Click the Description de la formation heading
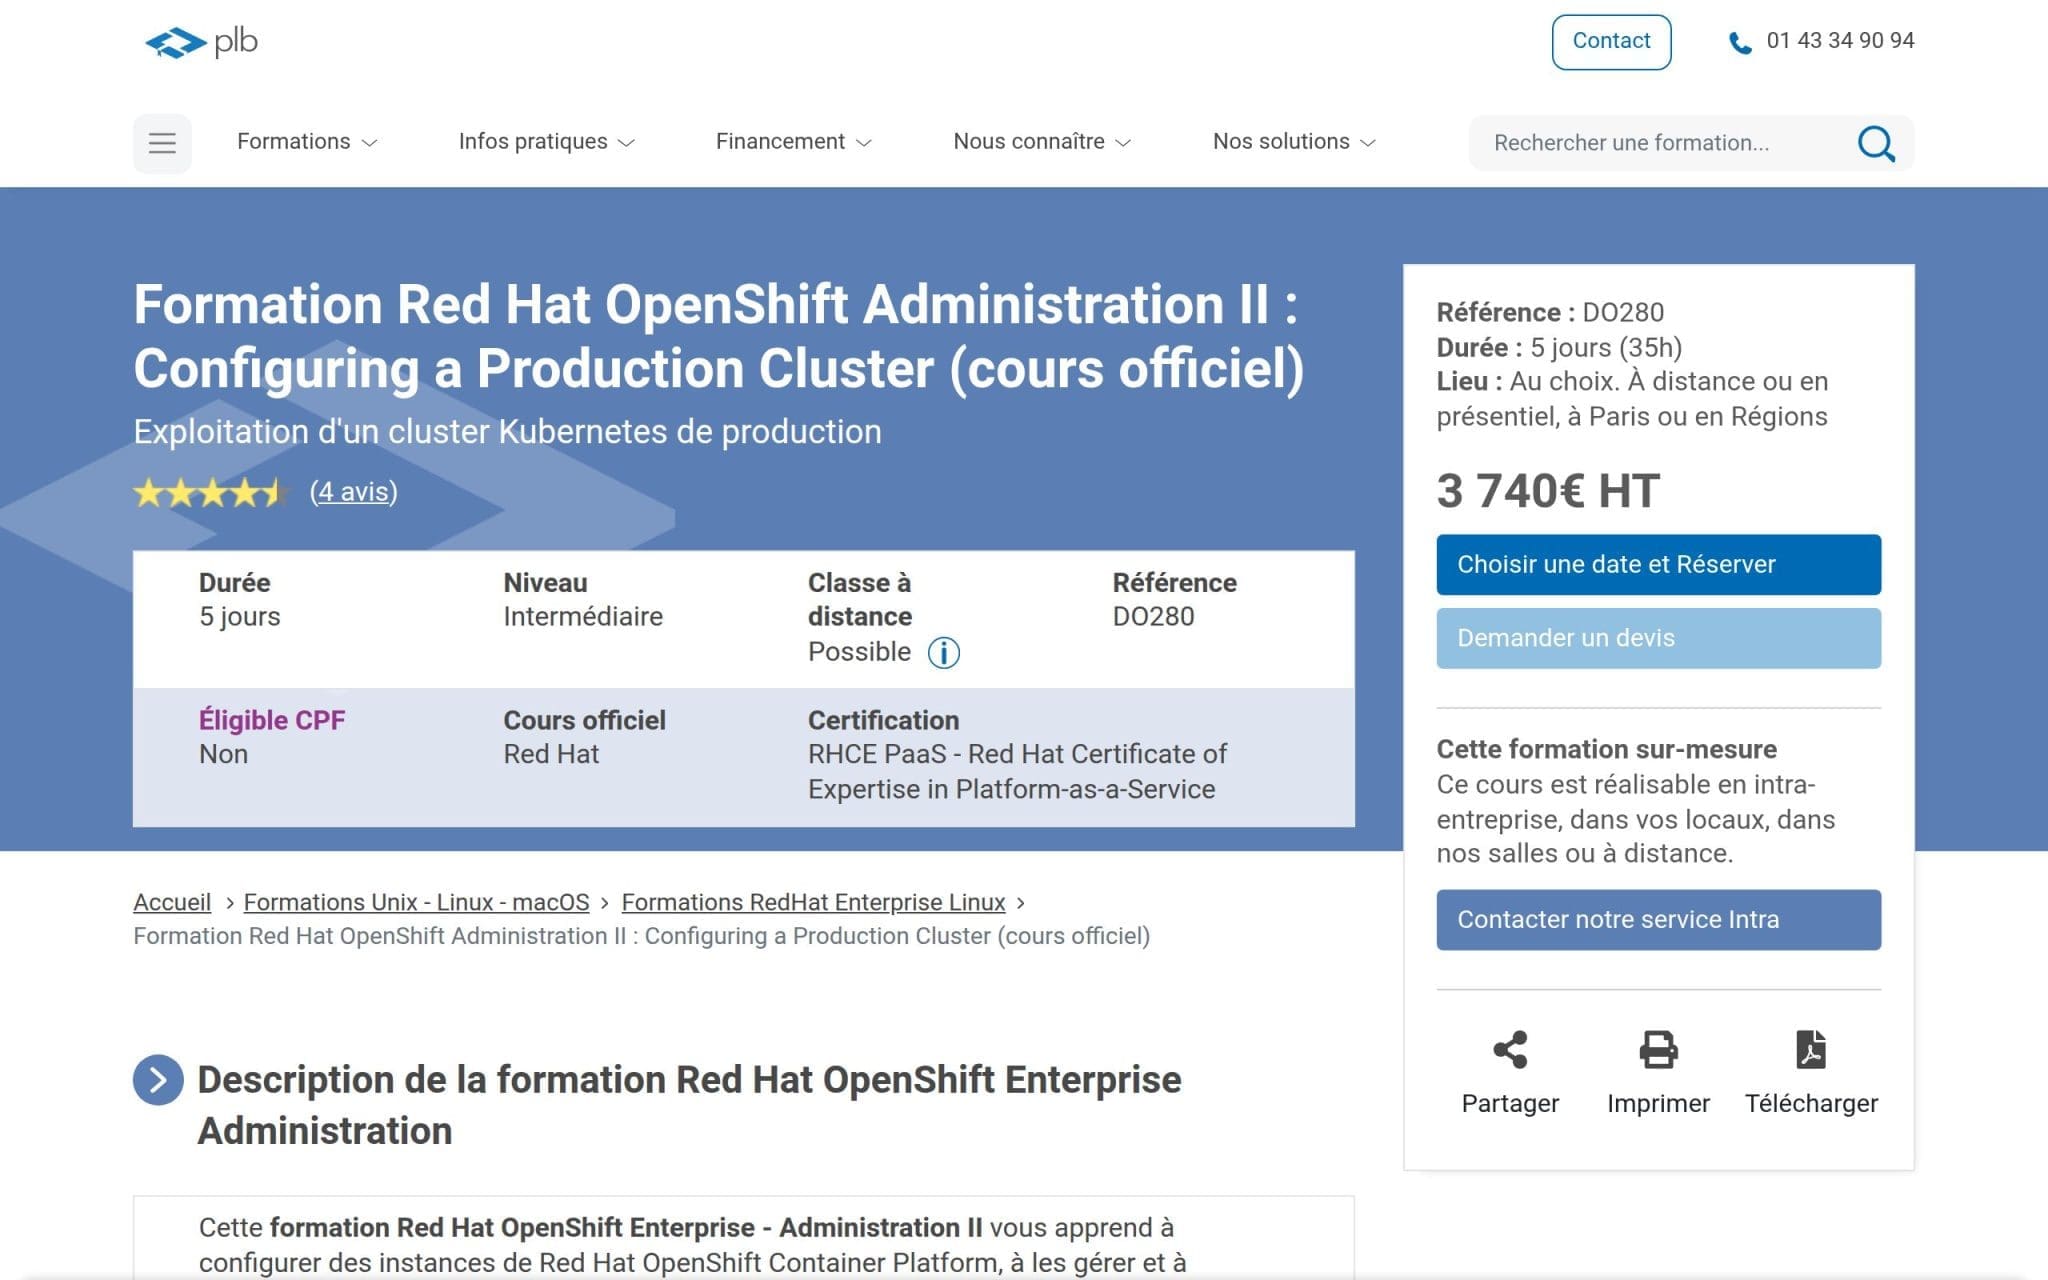Screen dimensions: 2048x1280 (689, 1105)
